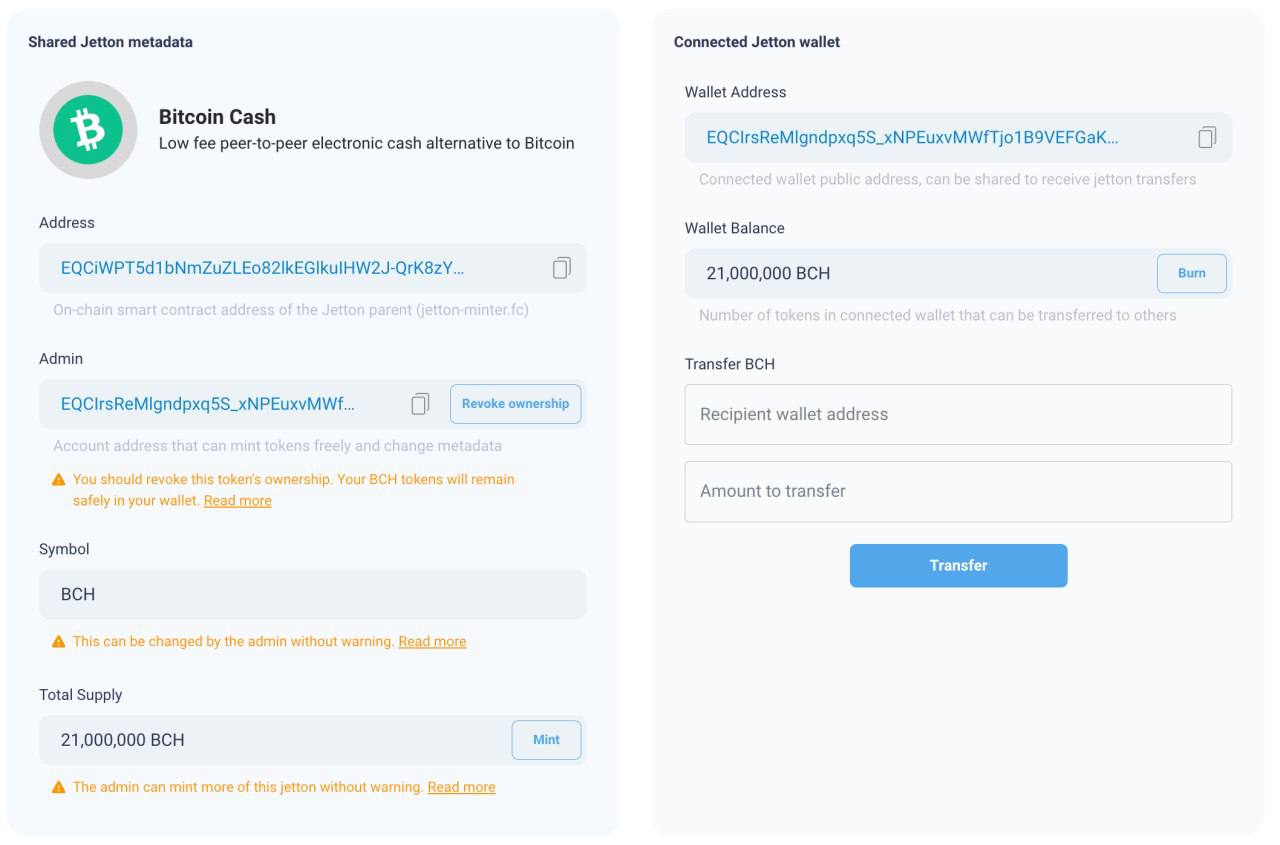The width and height of the screenshot is (1280, 845).
Task: Copy the Admin address
Action: click(x=420, y=404)
